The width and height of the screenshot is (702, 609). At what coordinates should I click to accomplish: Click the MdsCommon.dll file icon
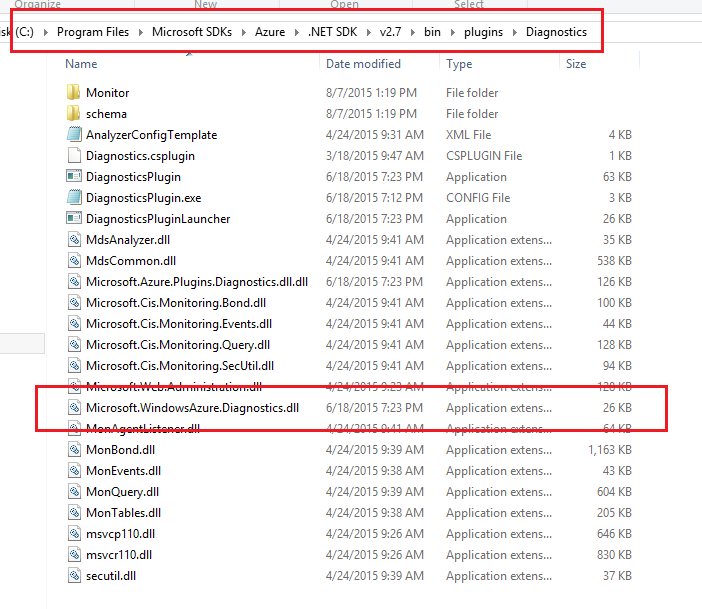coord(74,261)
